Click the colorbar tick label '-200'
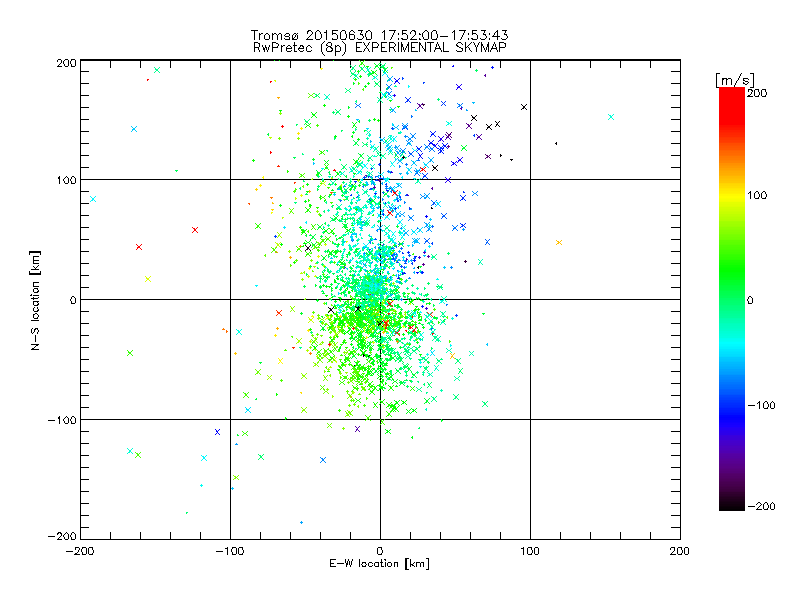The height and width of the screenshot is (600, 800). pyautogui.click(x=761, y=506)
